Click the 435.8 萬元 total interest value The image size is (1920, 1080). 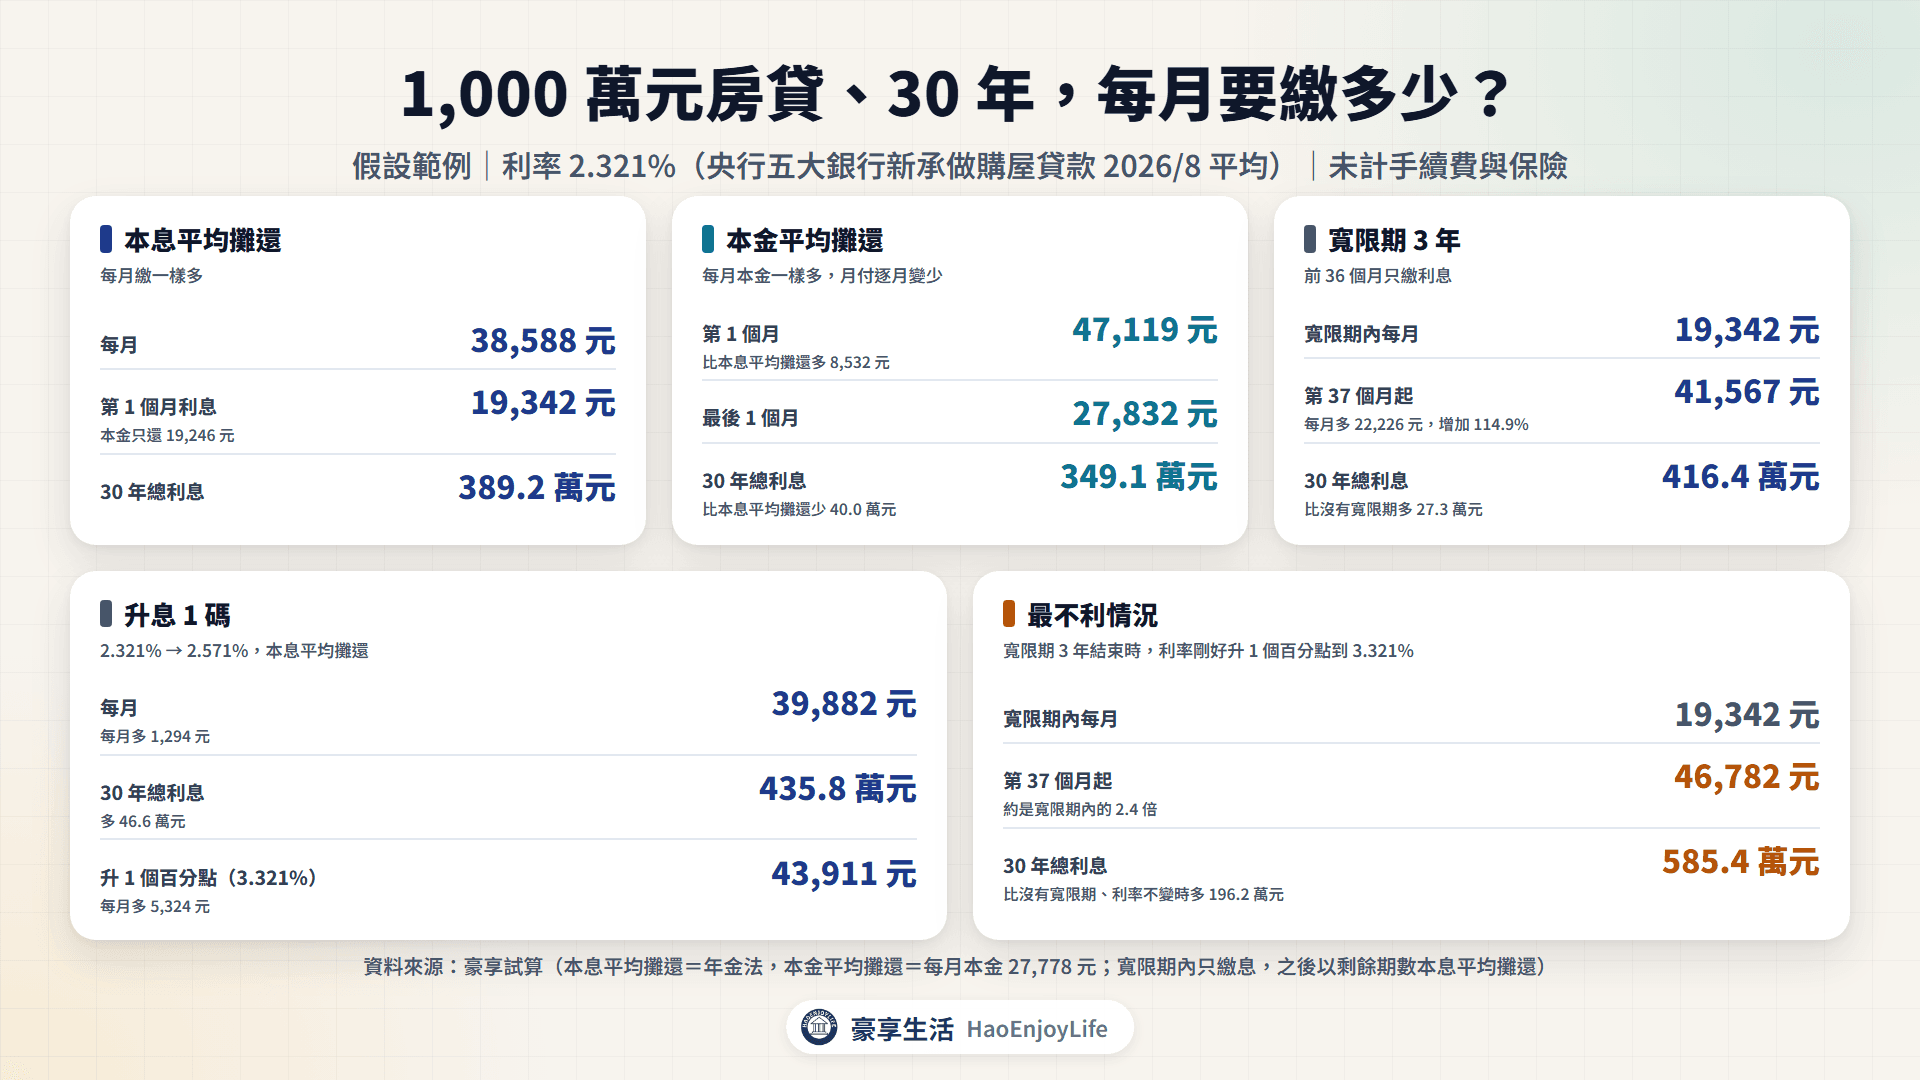[838, 789]
